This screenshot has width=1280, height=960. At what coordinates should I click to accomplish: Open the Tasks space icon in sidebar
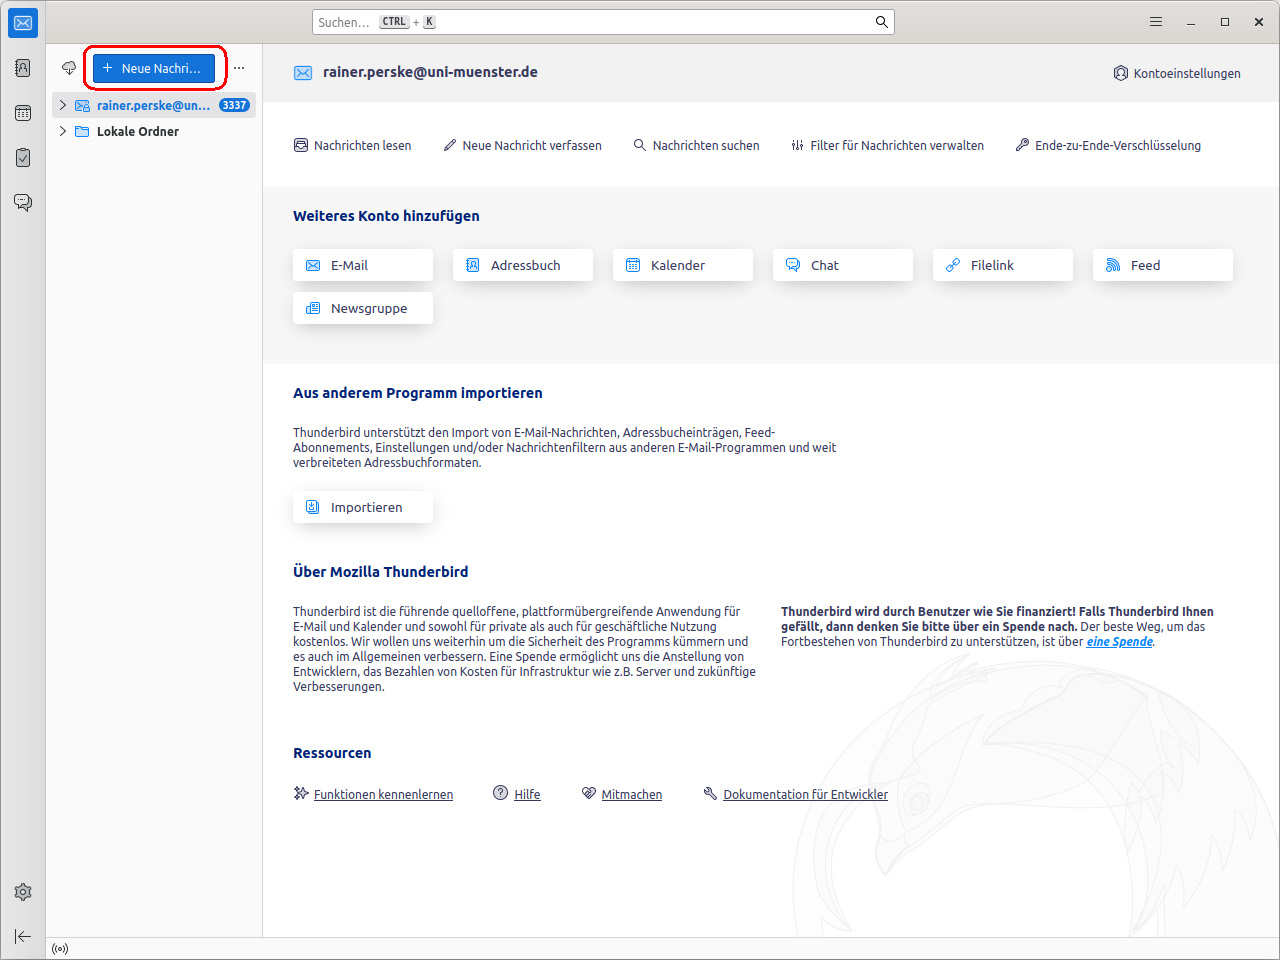coord(23,157)
